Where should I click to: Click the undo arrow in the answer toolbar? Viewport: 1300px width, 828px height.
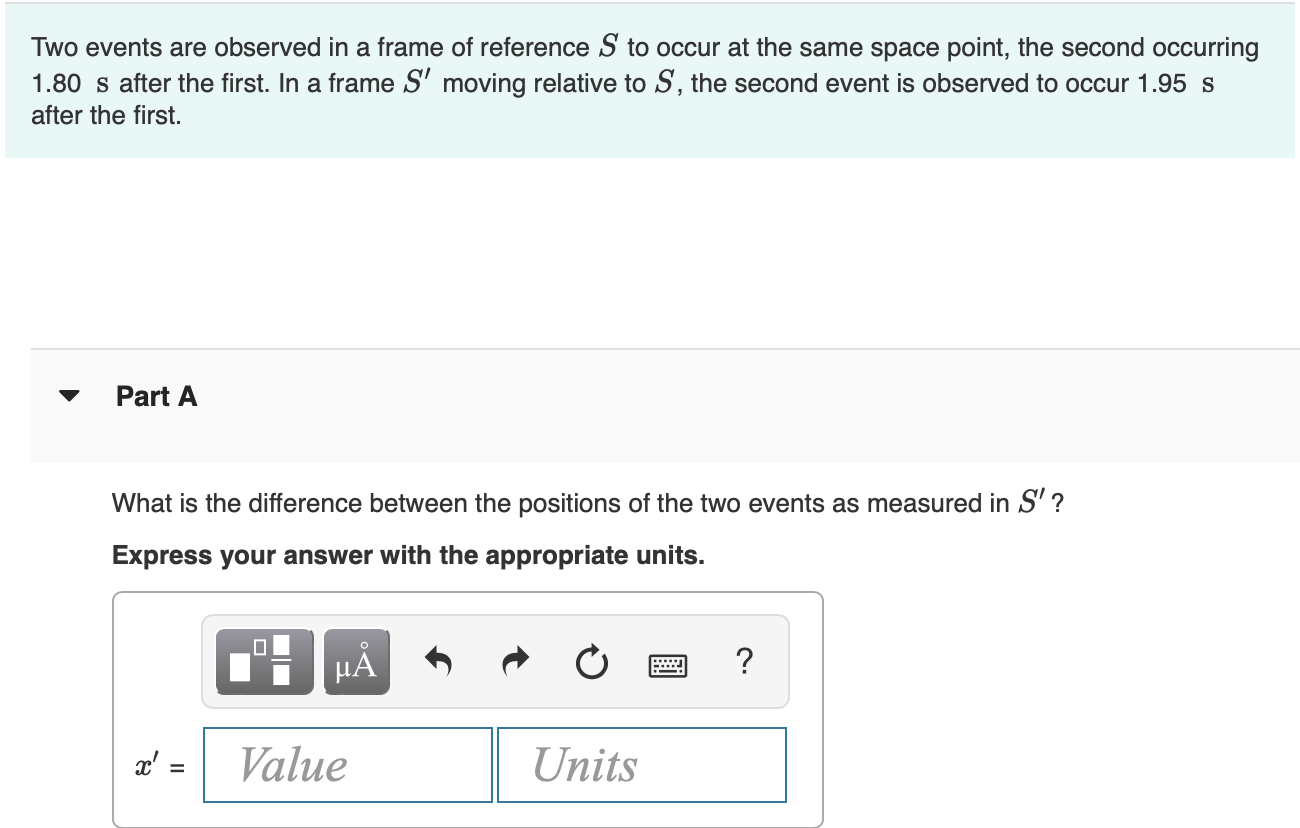pyautogui.click(x=437, y=660)
